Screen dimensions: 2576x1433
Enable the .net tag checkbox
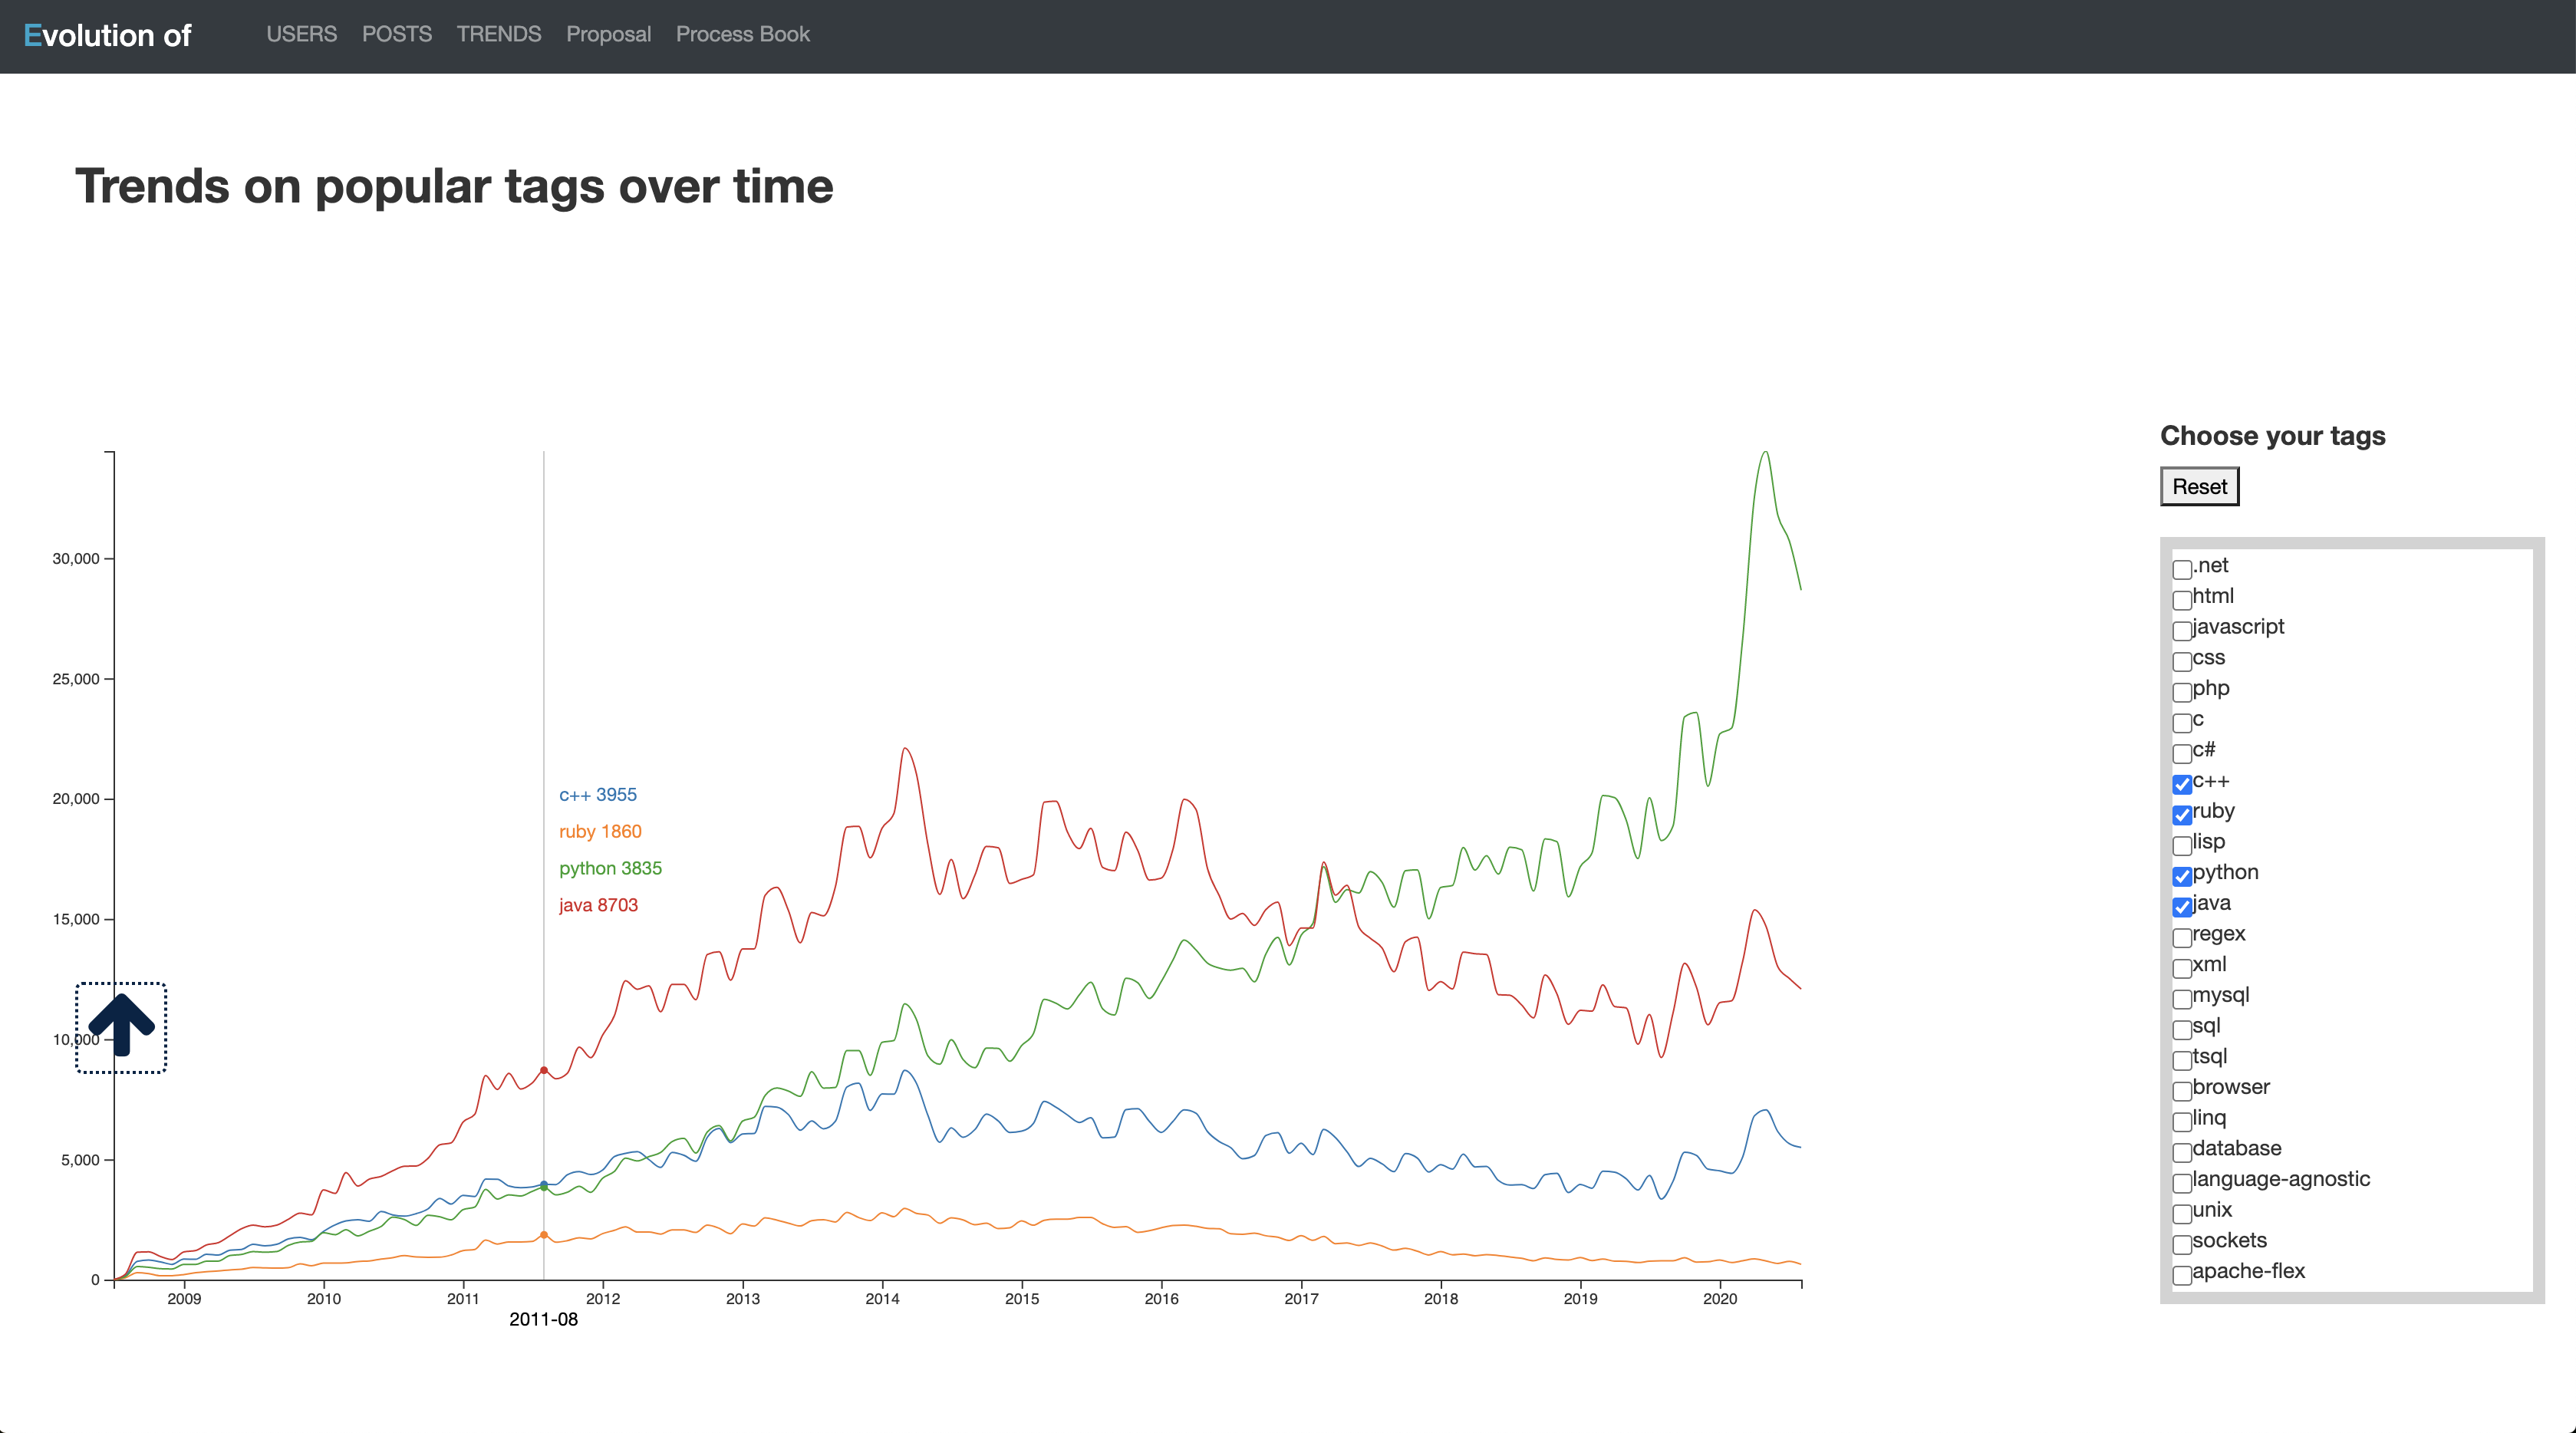pos(2182,570)
